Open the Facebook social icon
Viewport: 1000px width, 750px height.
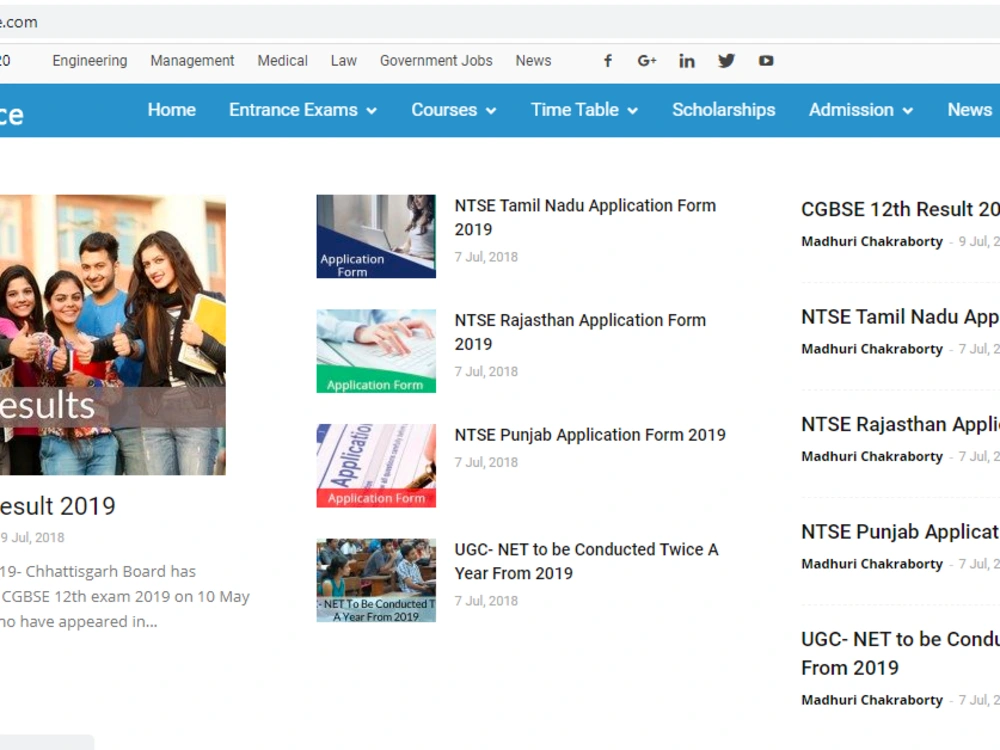608,61
